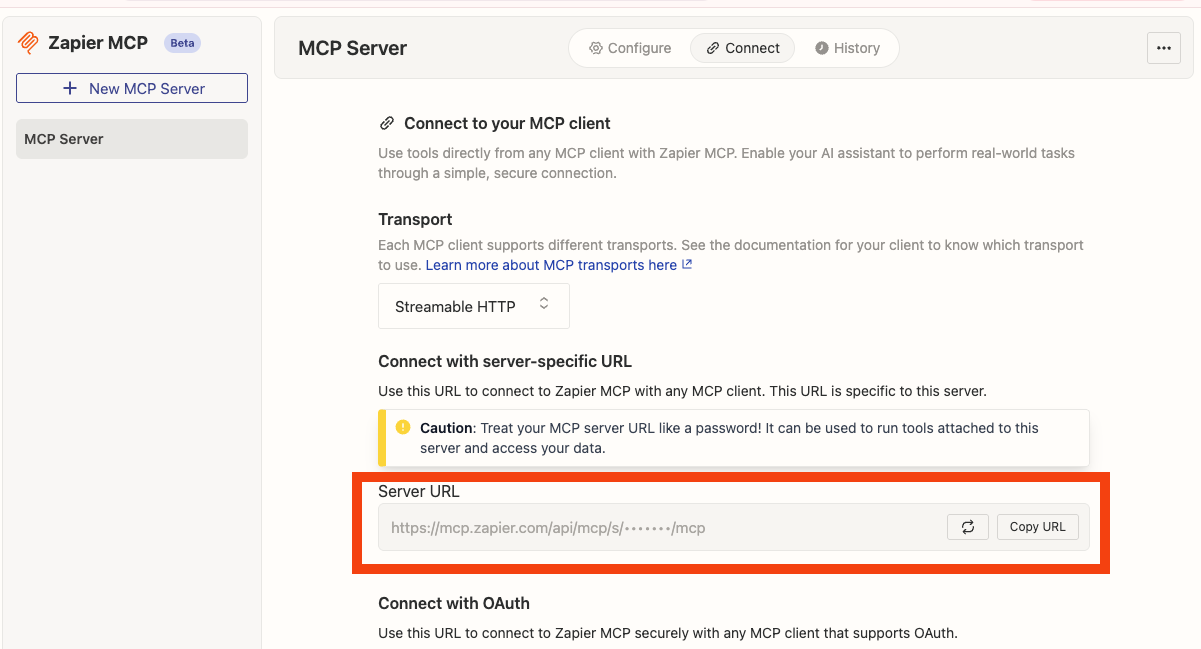Select MCP Server in the sidebar
This screenshot has height=649, width=1201.
[x=132, y=139]
